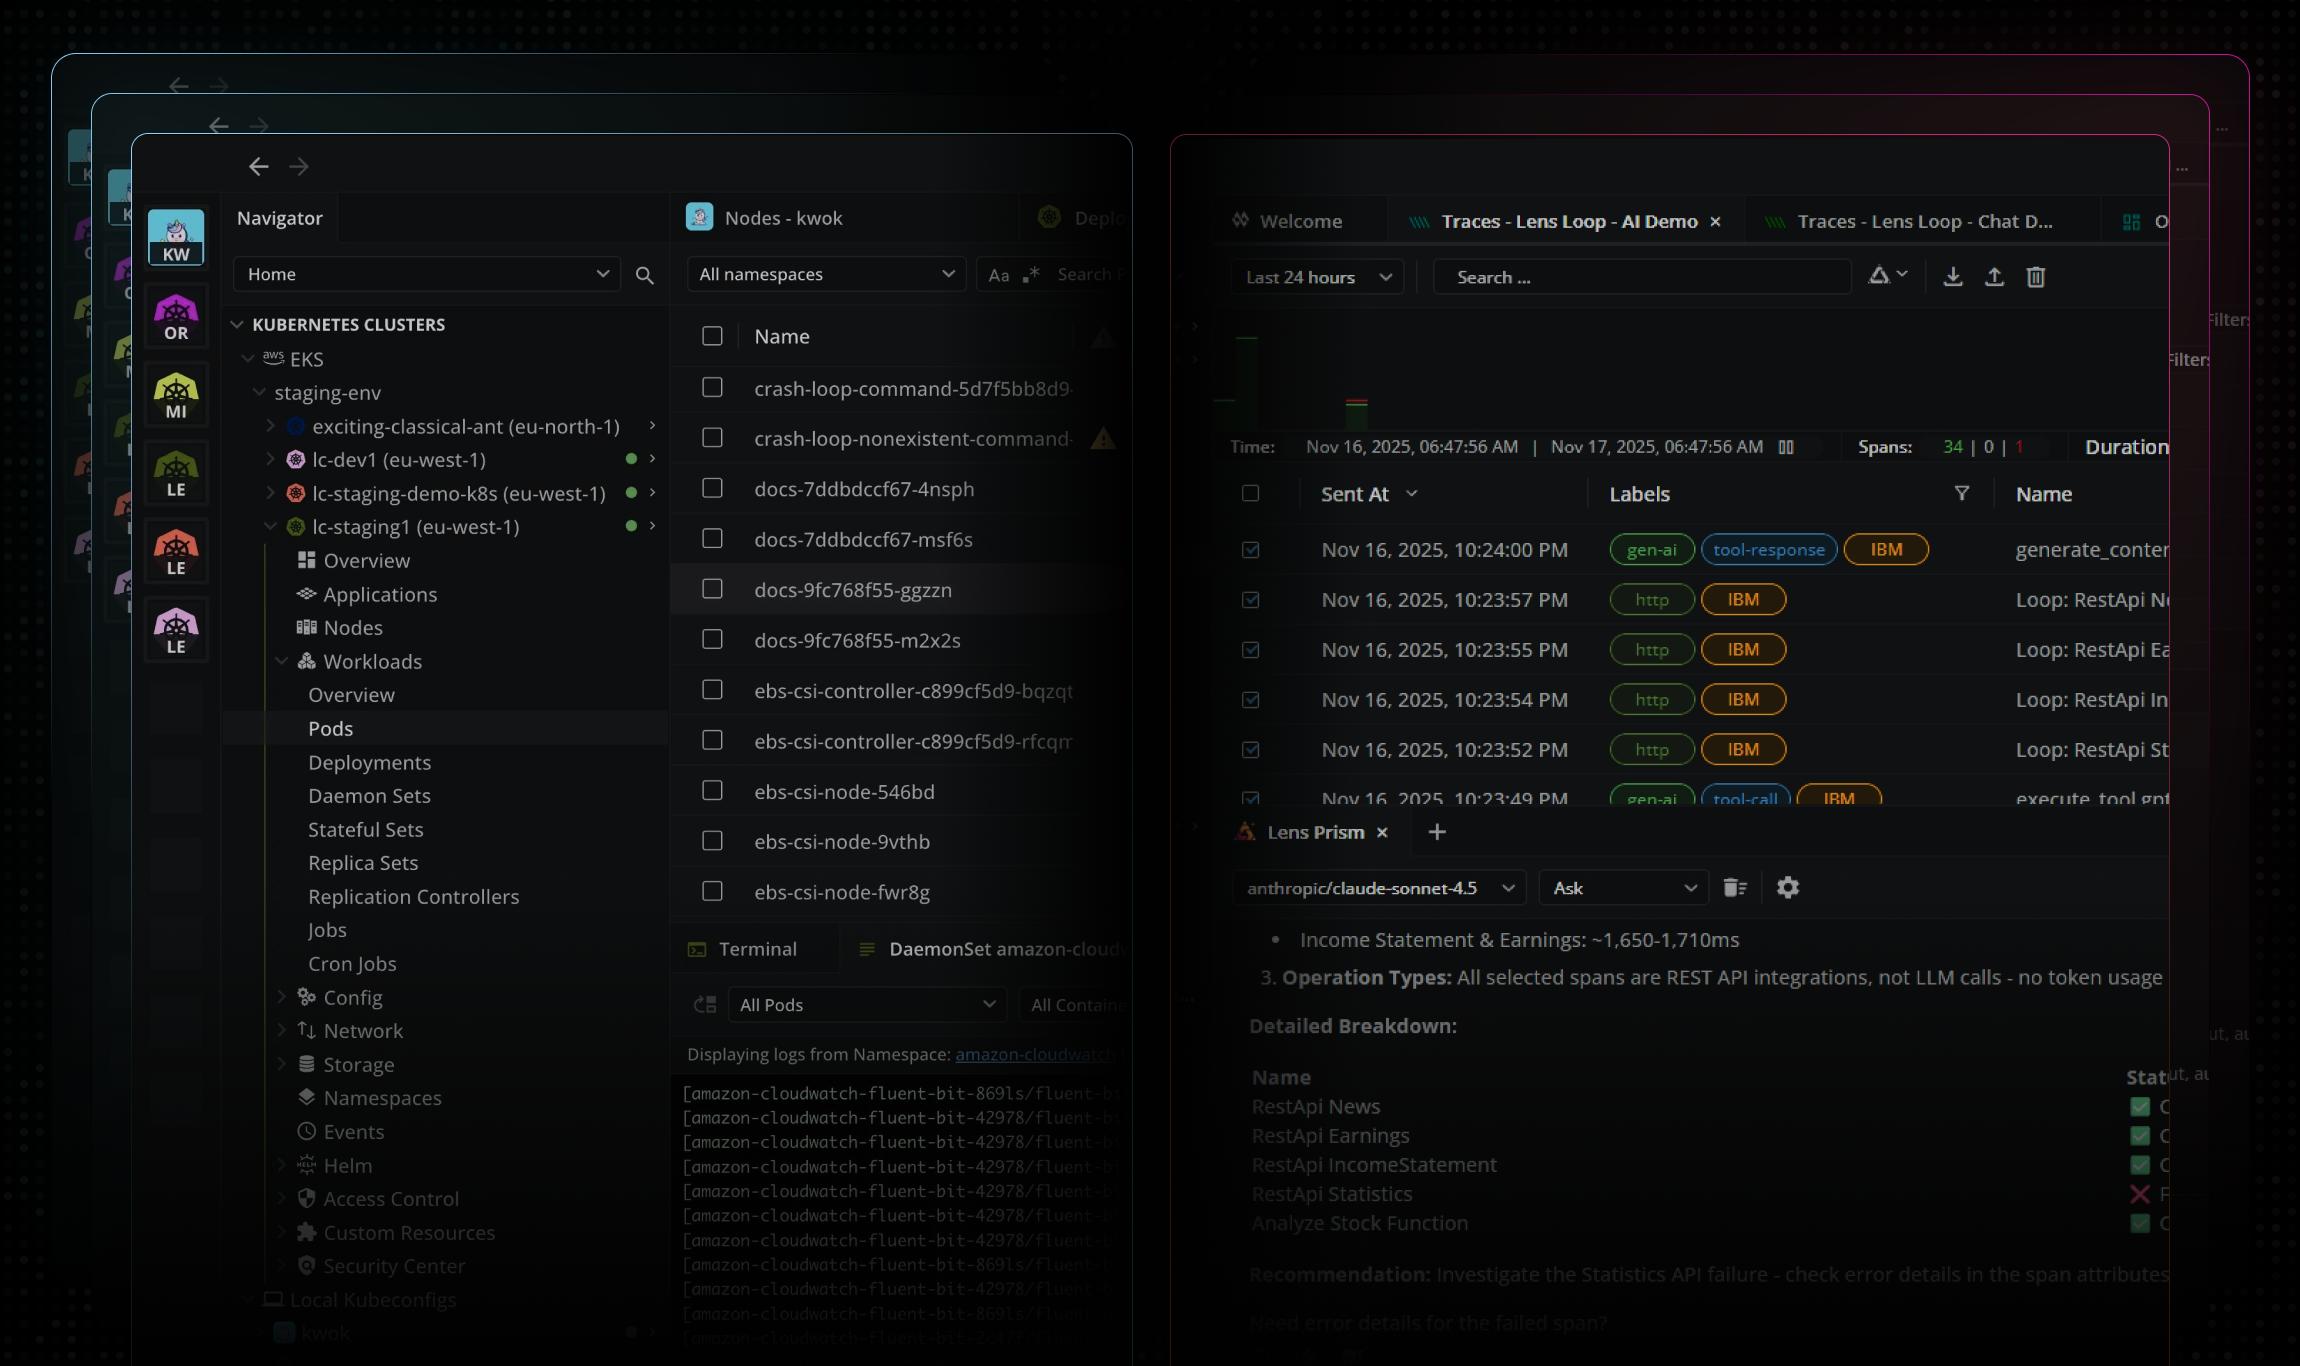Open the Last 24 hours time dropdown
The width and height of the screenshot is (2300, 1366).
pyautogui.click(x=1317, y=278)
